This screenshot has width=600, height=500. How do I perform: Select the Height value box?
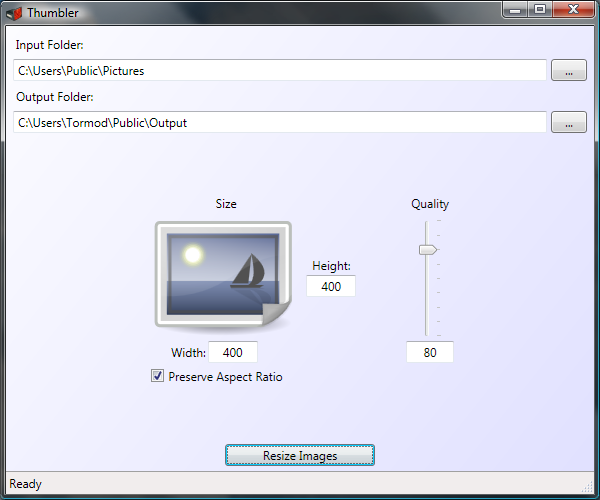coord(331,287)
